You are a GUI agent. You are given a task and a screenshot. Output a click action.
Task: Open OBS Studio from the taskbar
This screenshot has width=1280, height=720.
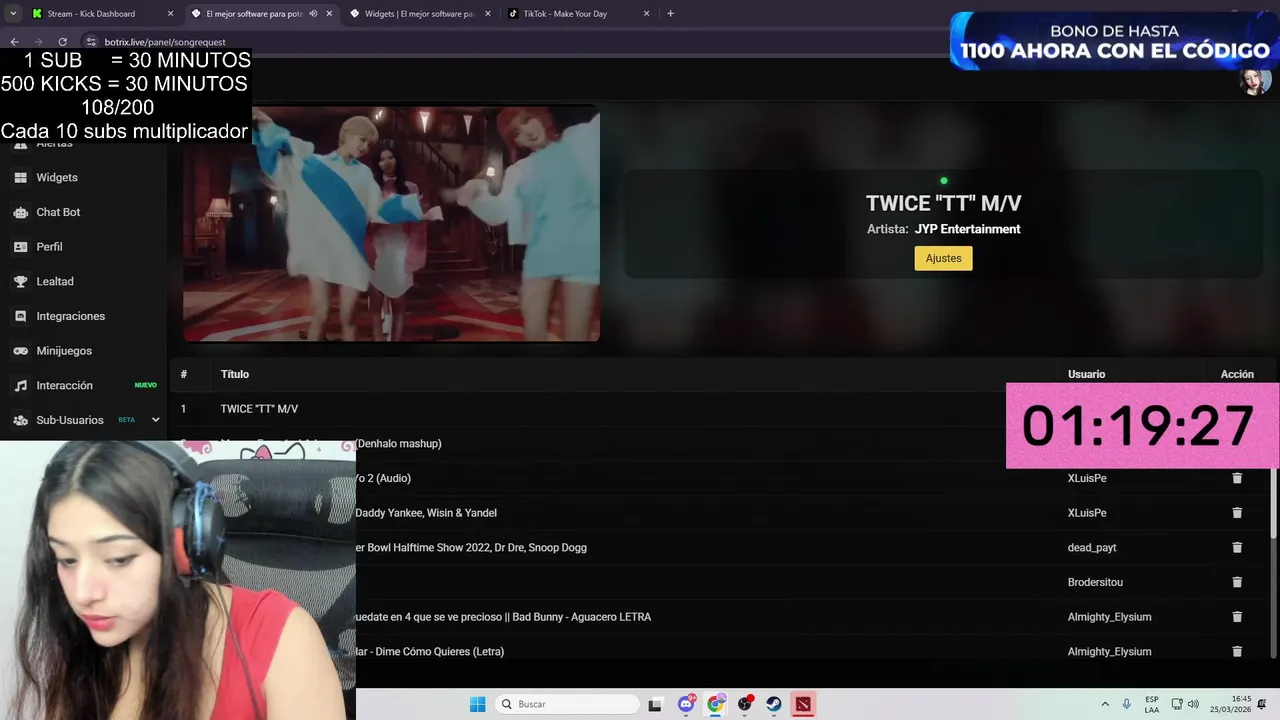point(745,704)
